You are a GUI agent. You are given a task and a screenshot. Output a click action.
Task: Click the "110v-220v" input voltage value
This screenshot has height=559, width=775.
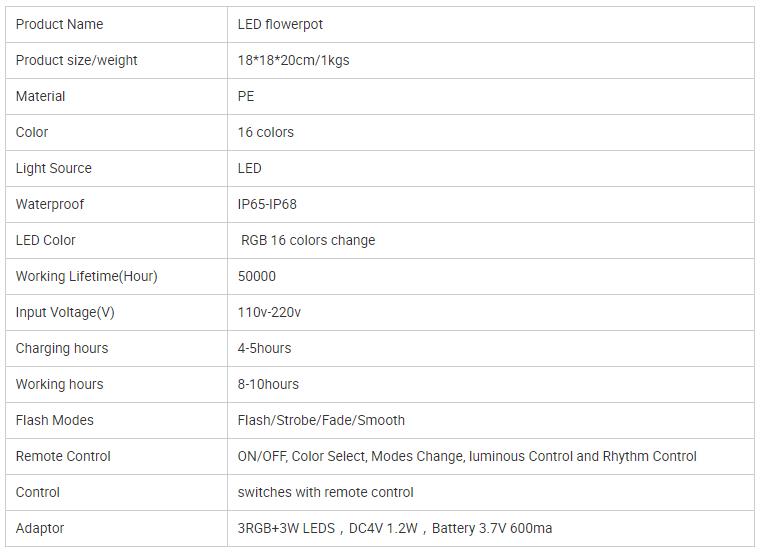(269, 312)
